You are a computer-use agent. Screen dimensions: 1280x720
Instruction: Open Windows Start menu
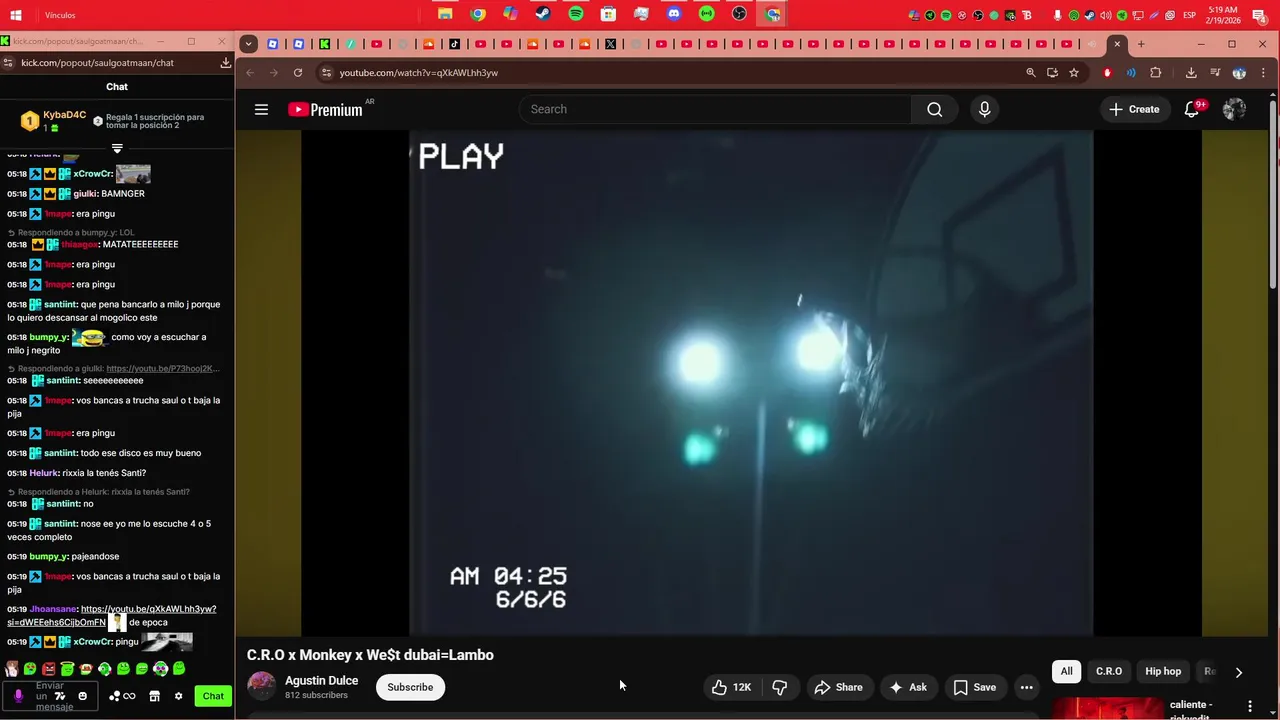click(15, 14)
